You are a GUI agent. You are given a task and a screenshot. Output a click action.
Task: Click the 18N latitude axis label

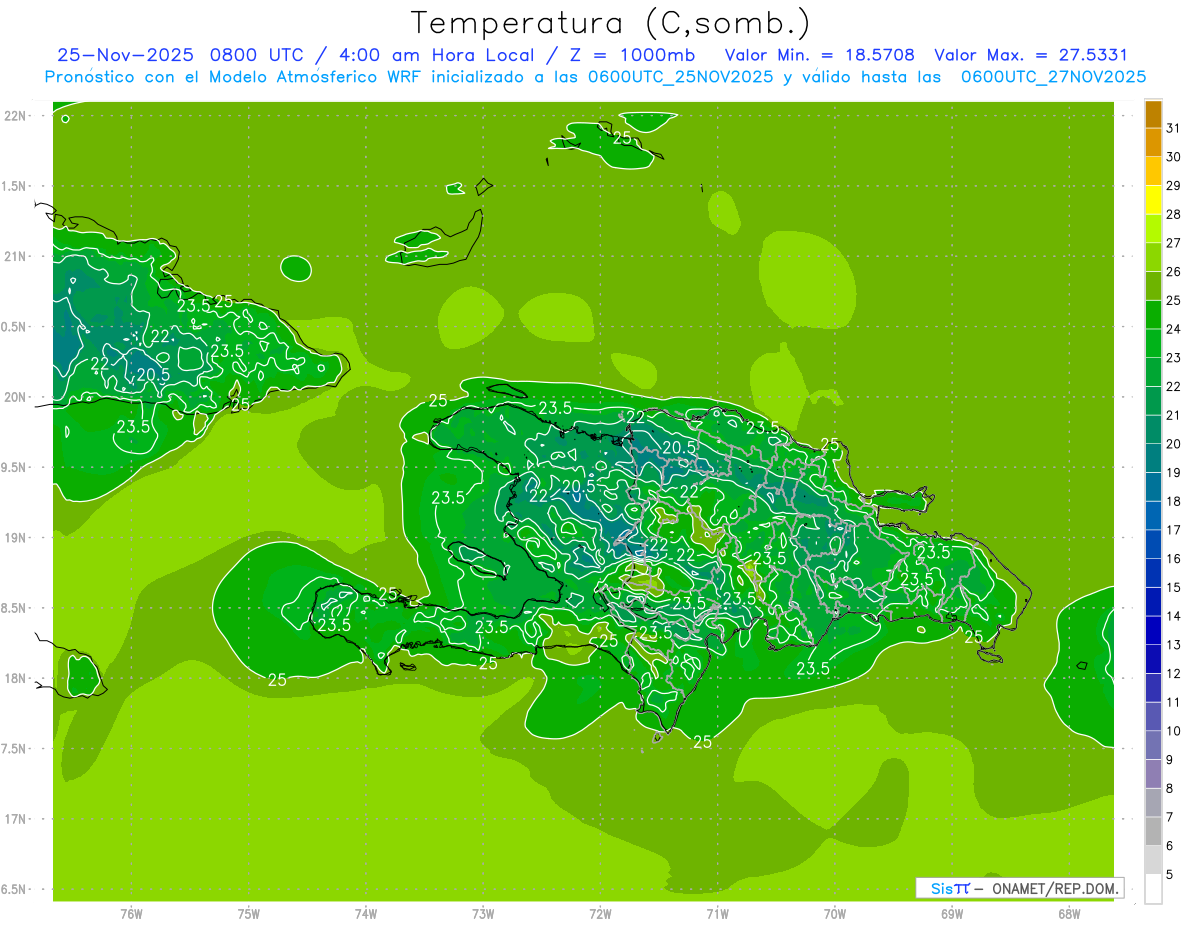17,678
